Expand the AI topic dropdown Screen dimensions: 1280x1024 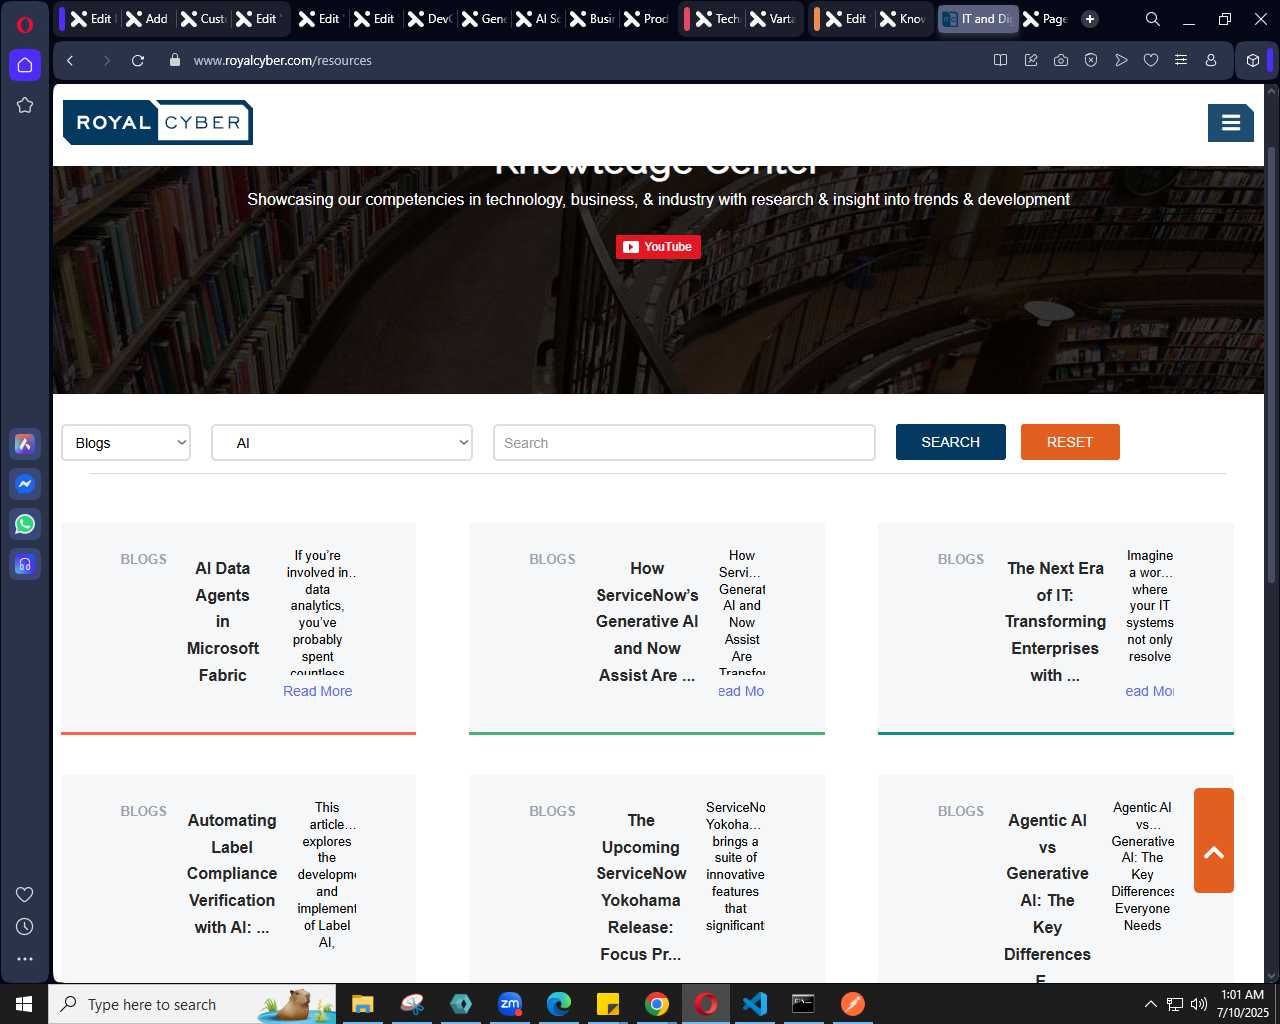pos(342,443)
